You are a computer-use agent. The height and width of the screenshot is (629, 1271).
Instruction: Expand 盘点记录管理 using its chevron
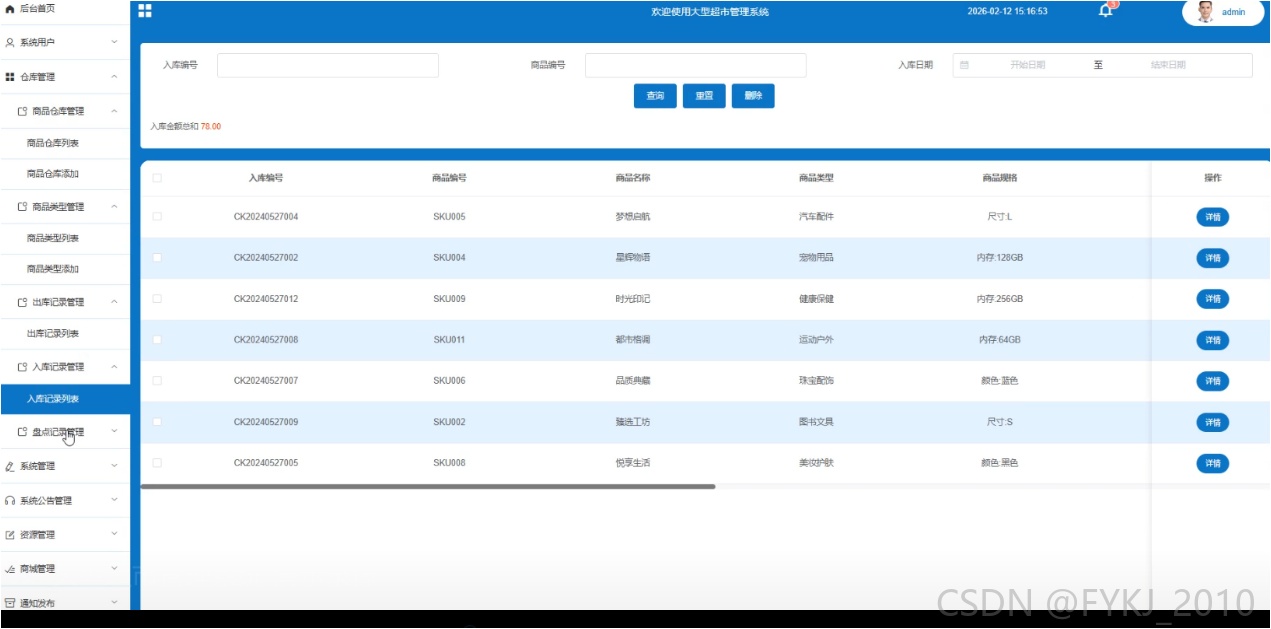114,432
